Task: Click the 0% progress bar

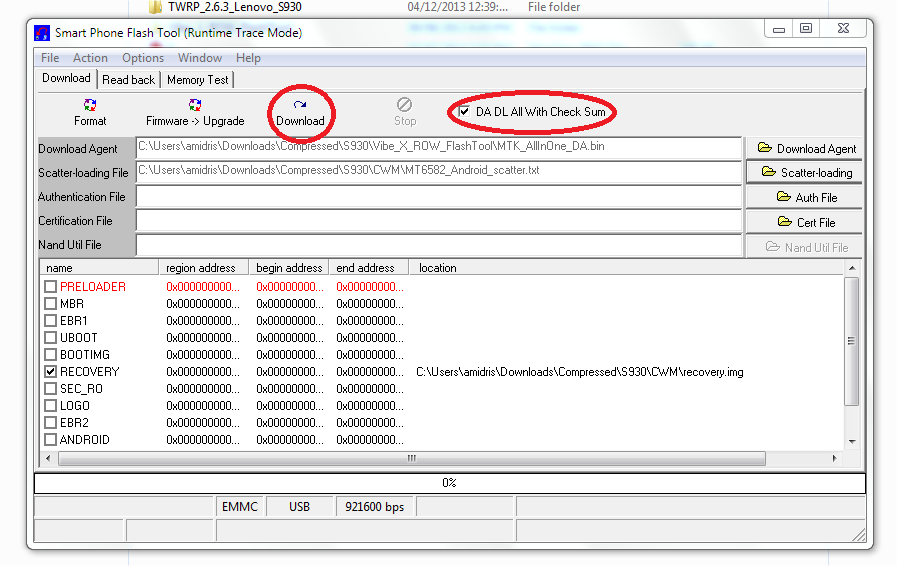Action: coord(450,483)
